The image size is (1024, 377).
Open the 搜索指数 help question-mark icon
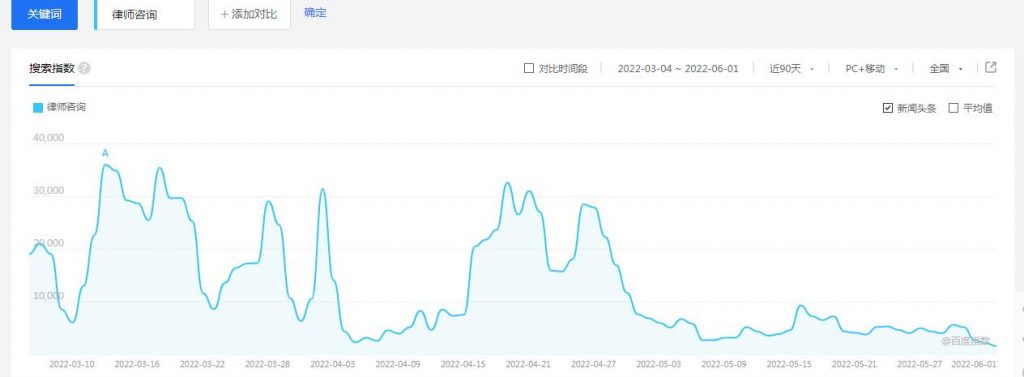pyautogui.click(x=84, y=69)
